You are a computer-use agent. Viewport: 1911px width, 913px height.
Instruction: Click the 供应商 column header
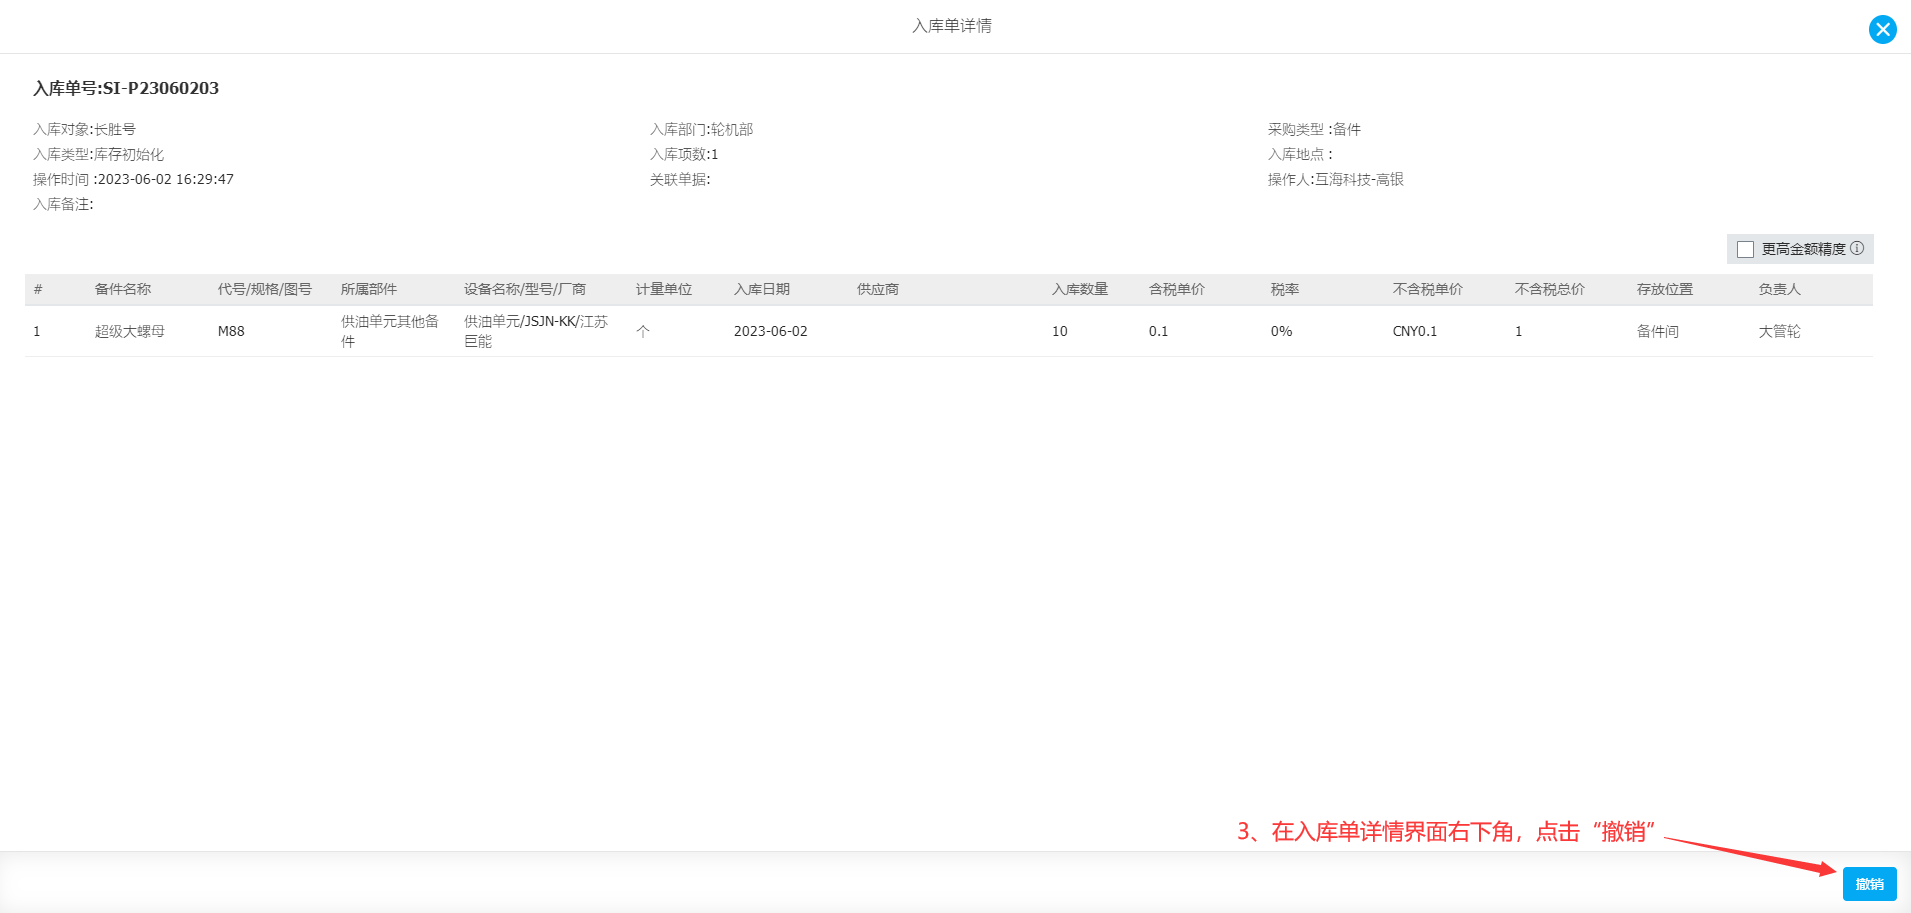[878, 289]
